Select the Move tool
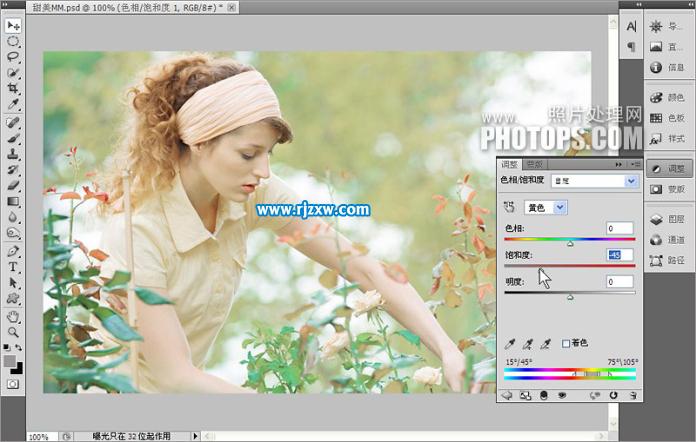Viewport: 696px width, 442px height. click(x=14, y=25)
